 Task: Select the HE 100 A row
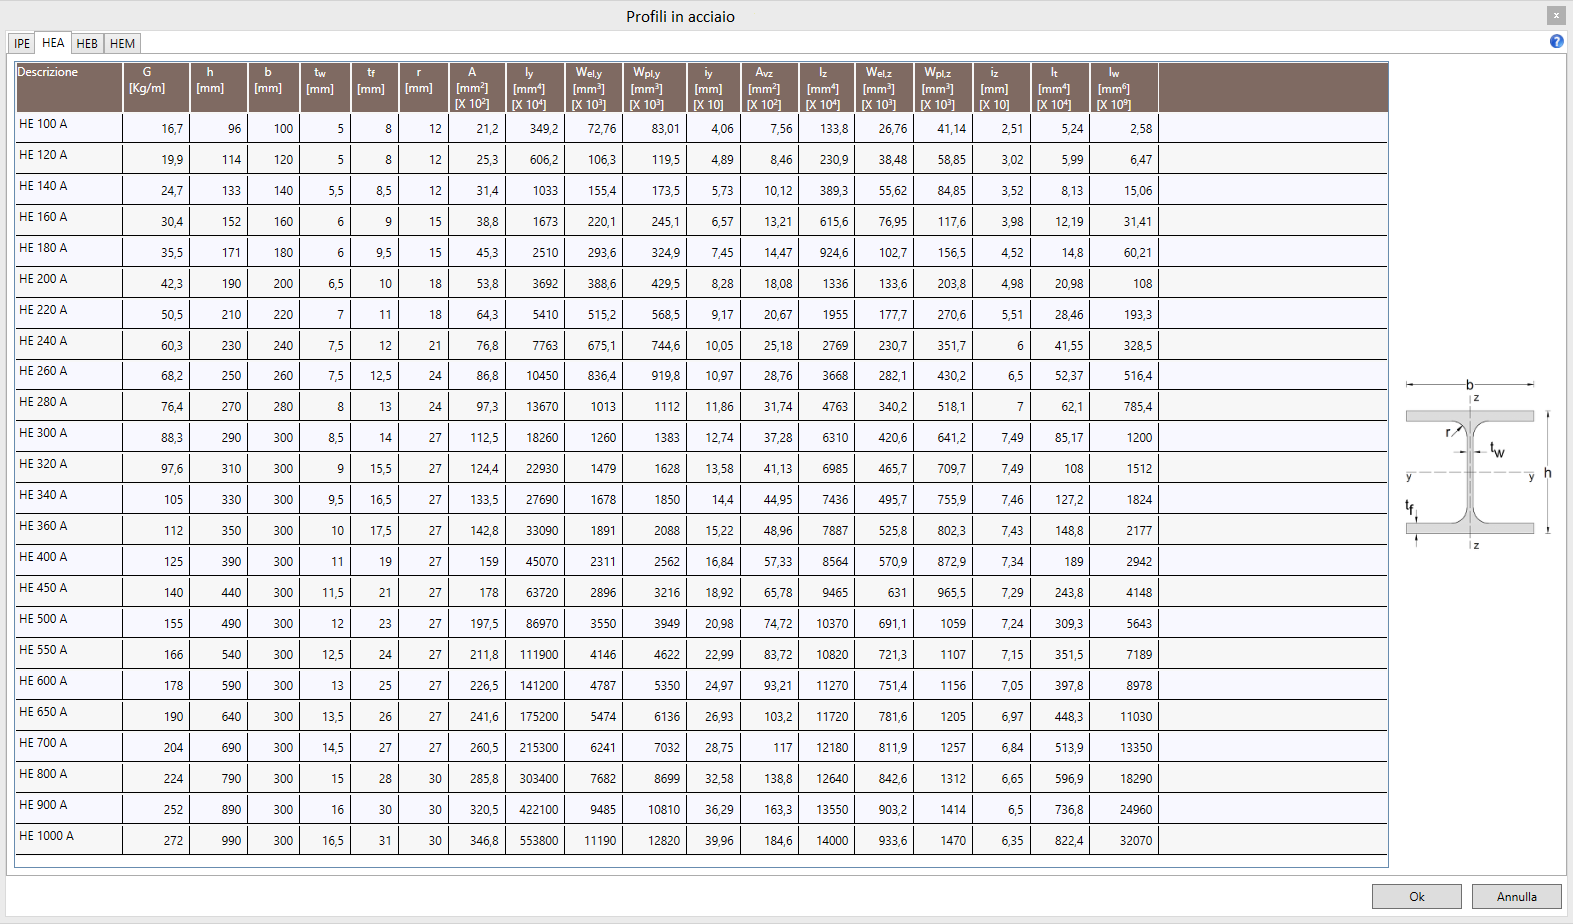point(702,128)
